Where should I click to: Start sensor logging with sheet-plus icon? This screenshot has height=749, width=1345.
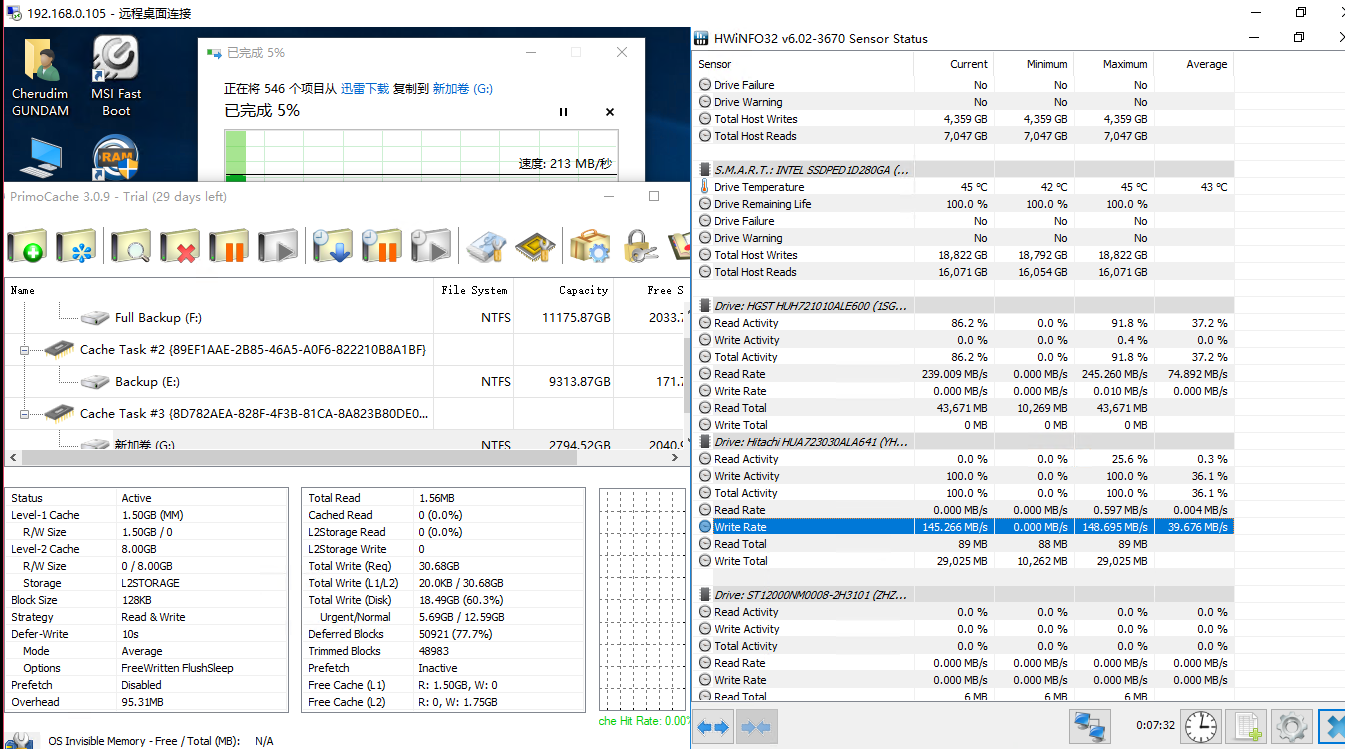pyautogui.click(x=1246, y=727)
